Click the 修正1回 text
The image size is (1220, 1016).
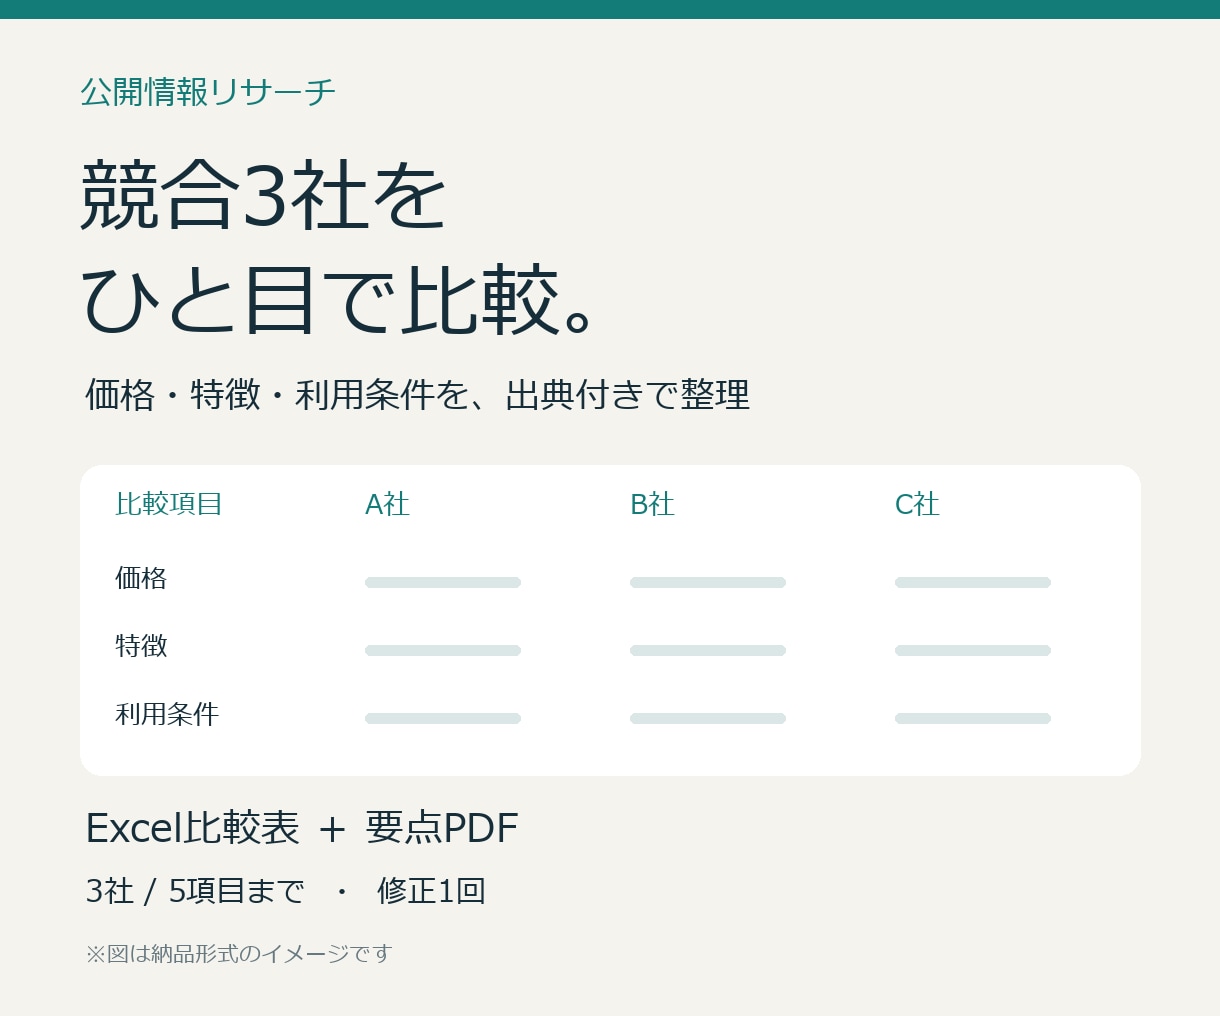pos(431,890)
